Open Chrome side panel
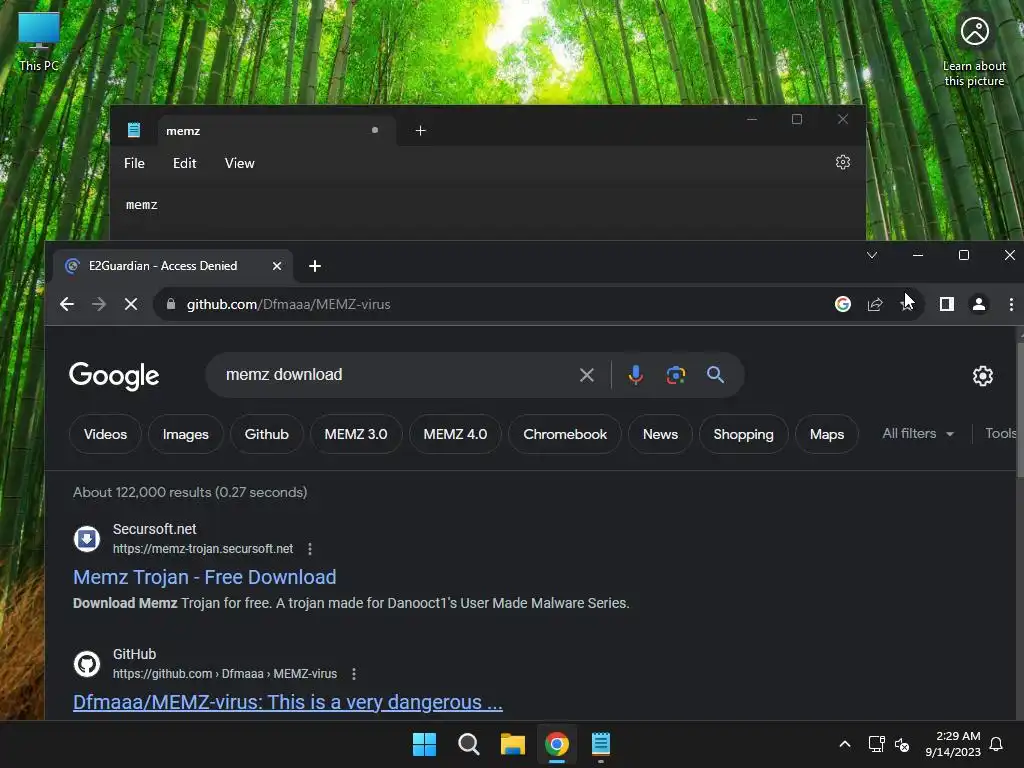 (946, 304)
